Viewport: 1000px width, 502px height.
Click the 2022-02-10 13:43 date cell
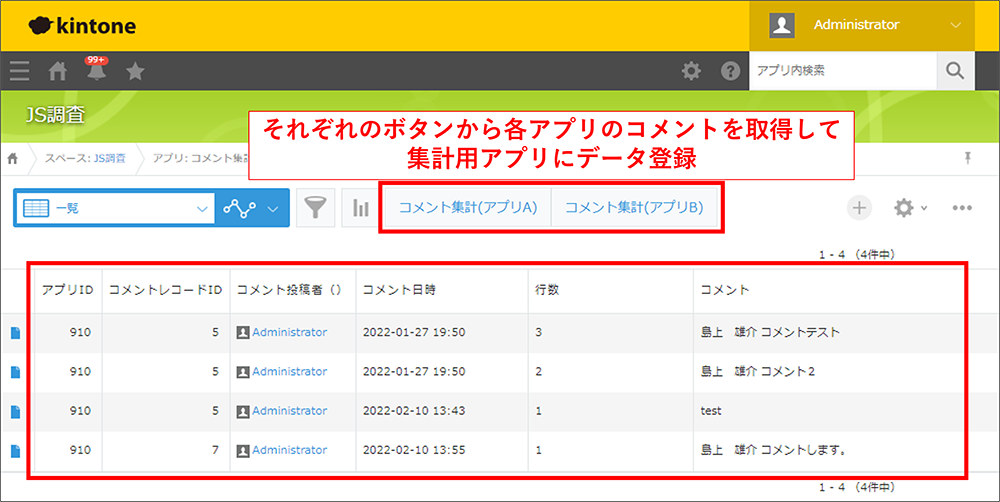[x=442, y=411]
